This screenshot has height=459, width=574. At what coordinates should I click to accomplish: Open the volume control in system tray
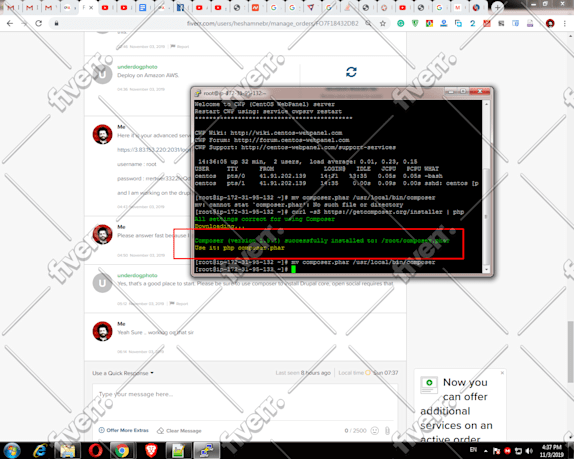click(x=529, y=451)
